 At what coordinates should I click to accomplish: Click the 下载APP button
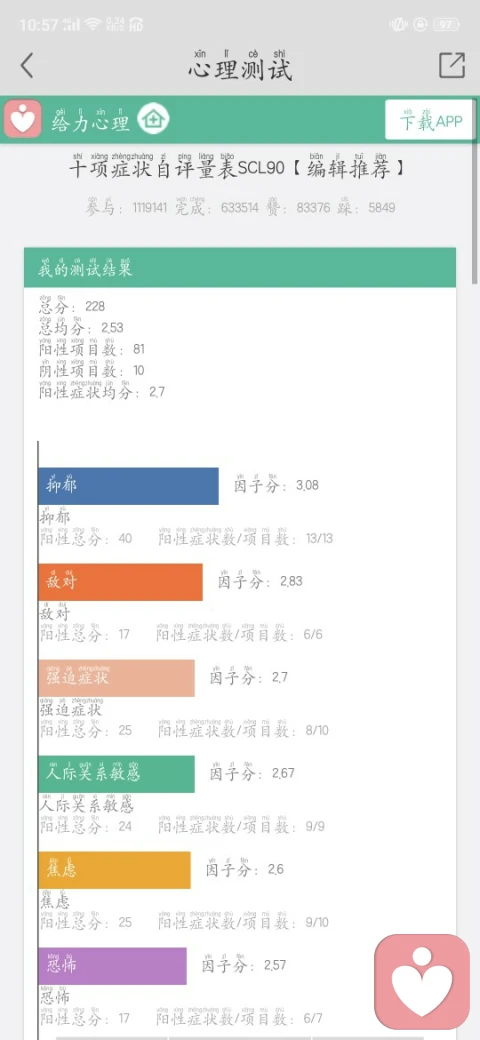[x=430, y=120]
